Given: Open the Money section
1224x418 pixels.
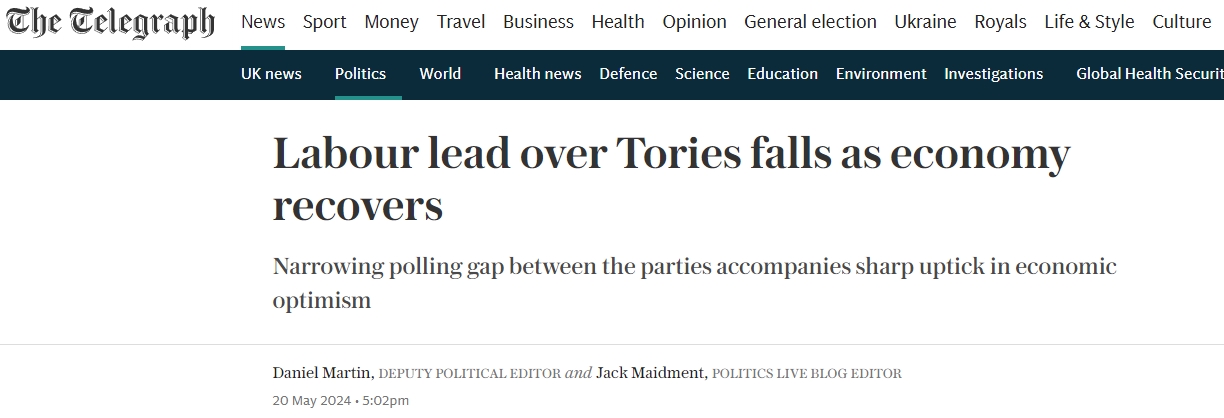Looking at the screenshot, I should point(392,22).
